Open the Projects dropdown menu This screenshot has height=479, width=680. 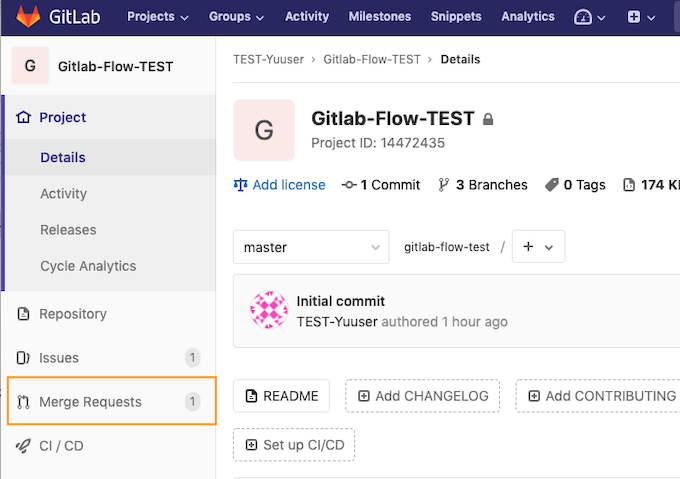(x=157, y=16)
